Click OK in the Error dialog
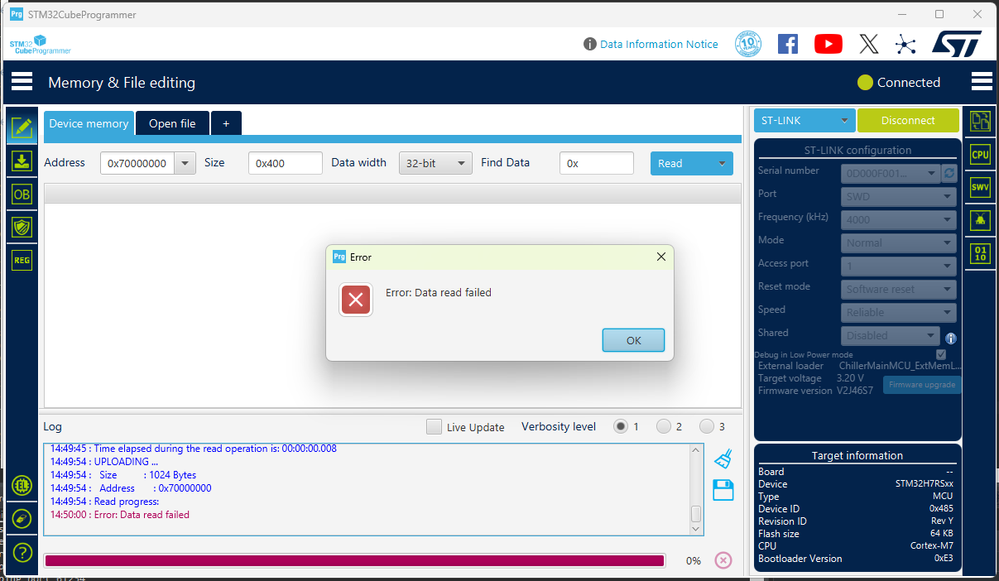This screenshot has height=581, width=999. coord(633,340)
